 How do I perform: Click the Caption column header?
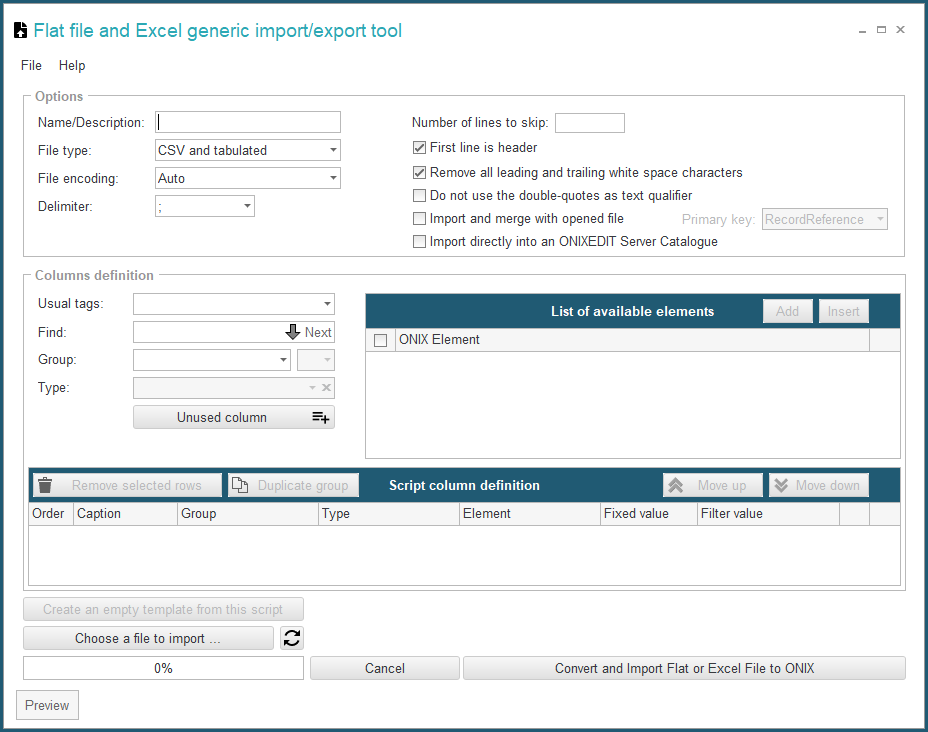pos(125,514)
